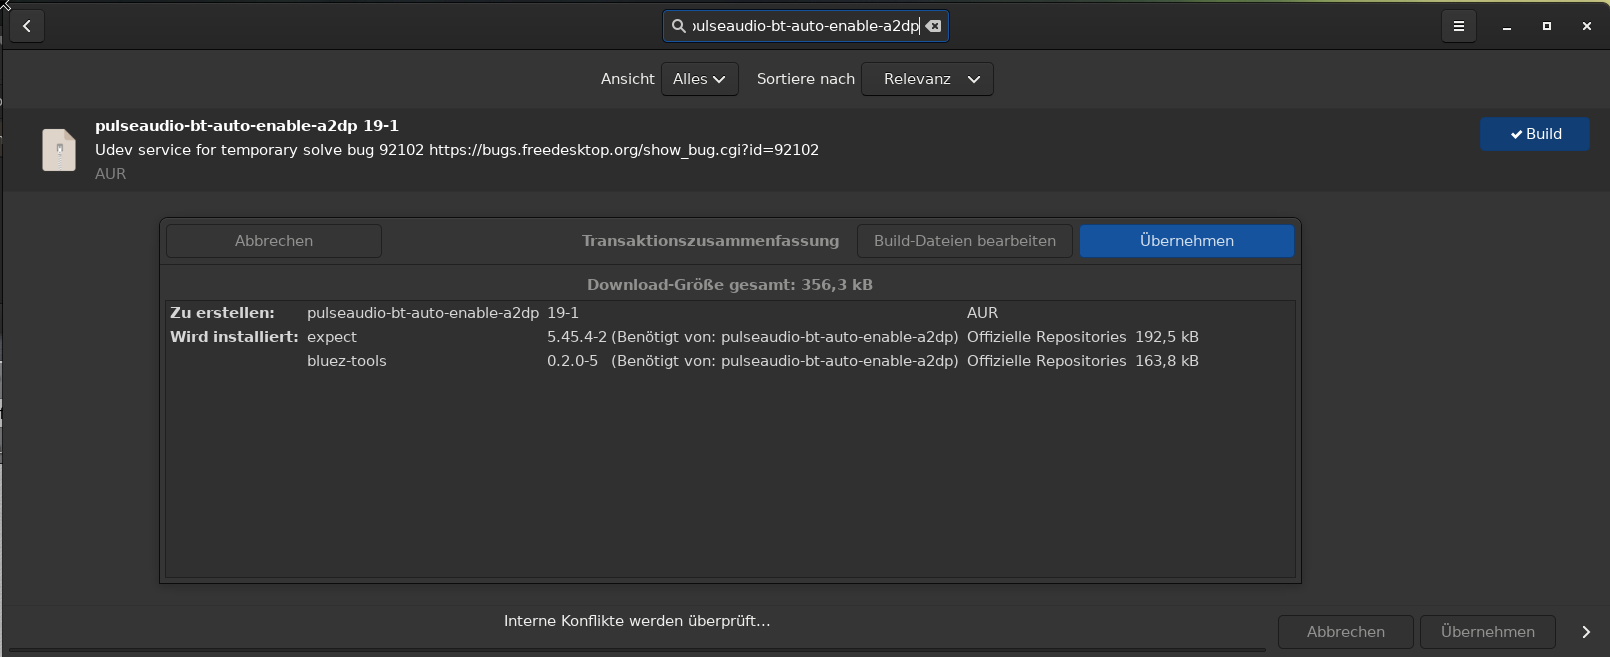Click the AUR label under the package
1610x657 pixels.
point(111,174)
